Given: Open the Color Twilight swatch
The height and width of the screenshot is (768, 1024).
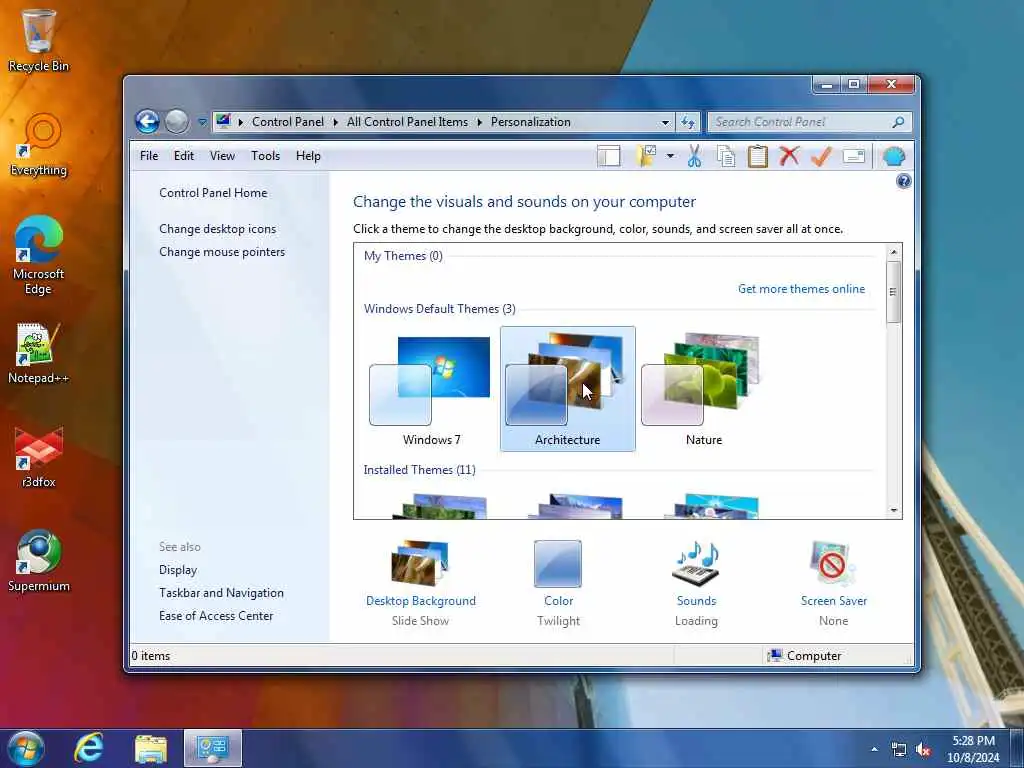Looking at the screenshot, I should click(558, 583).
